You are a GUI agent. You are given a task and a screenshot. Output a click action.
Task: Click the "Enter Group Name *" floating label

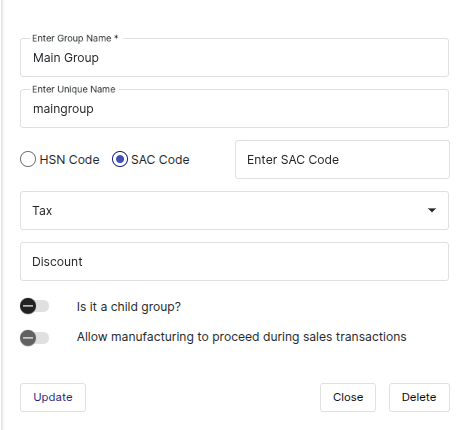[75, 38]
